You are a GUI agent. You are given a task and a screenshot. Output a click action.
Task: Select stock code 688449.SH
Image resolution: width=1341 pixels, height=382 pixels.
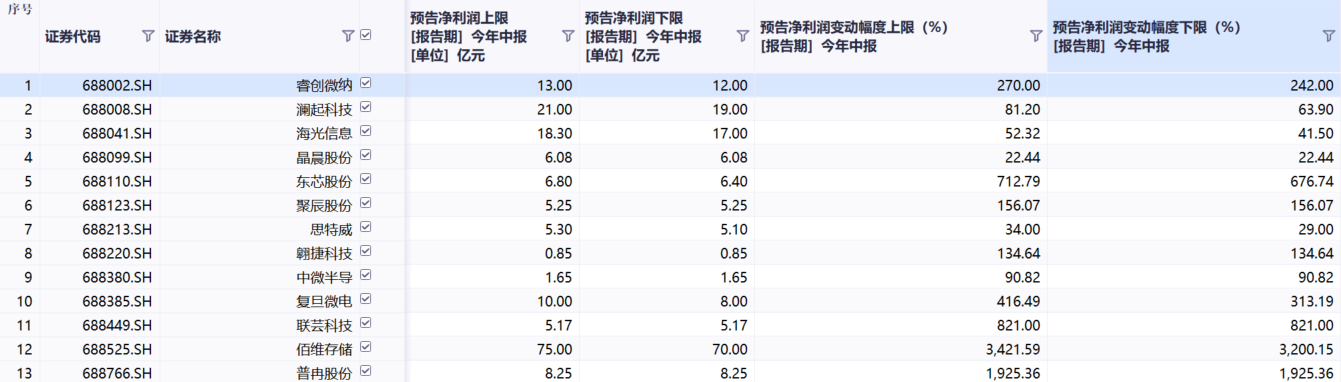pyautogui.click(x=116, y=326)
